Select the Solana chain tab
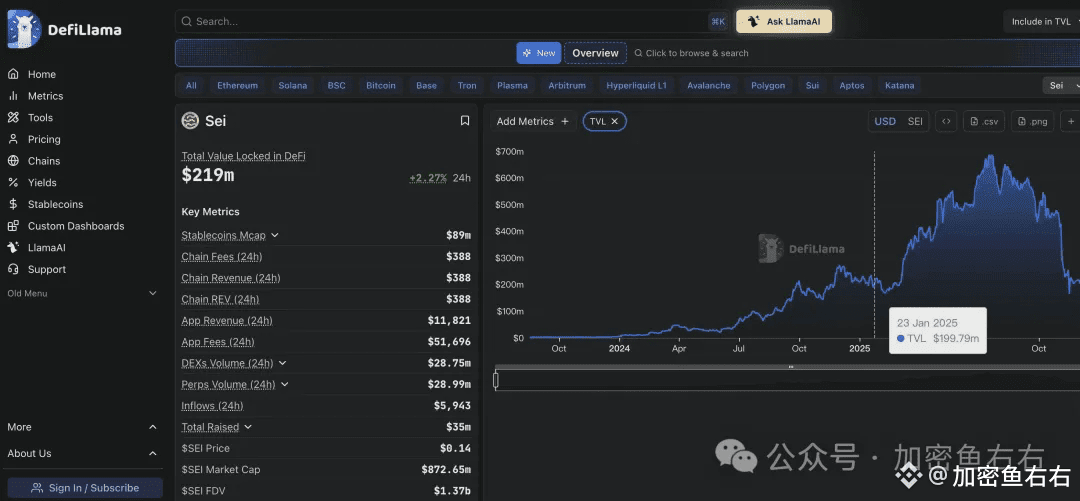 click(293, 86)
